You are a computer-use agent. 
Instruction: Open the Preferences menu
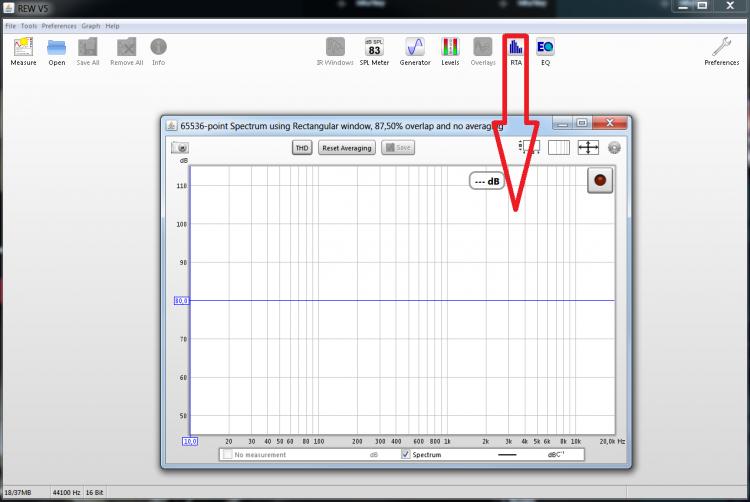coord(59,26)
